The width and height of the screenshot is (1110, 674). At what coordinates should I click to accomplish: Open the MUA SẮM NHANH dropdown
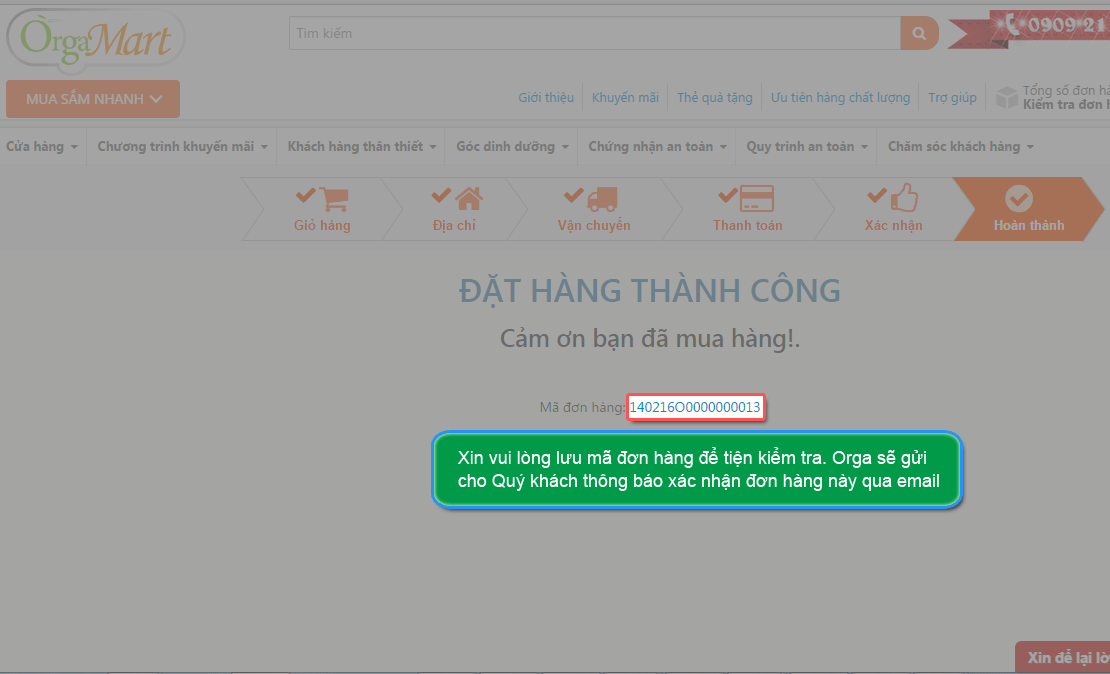93,99
